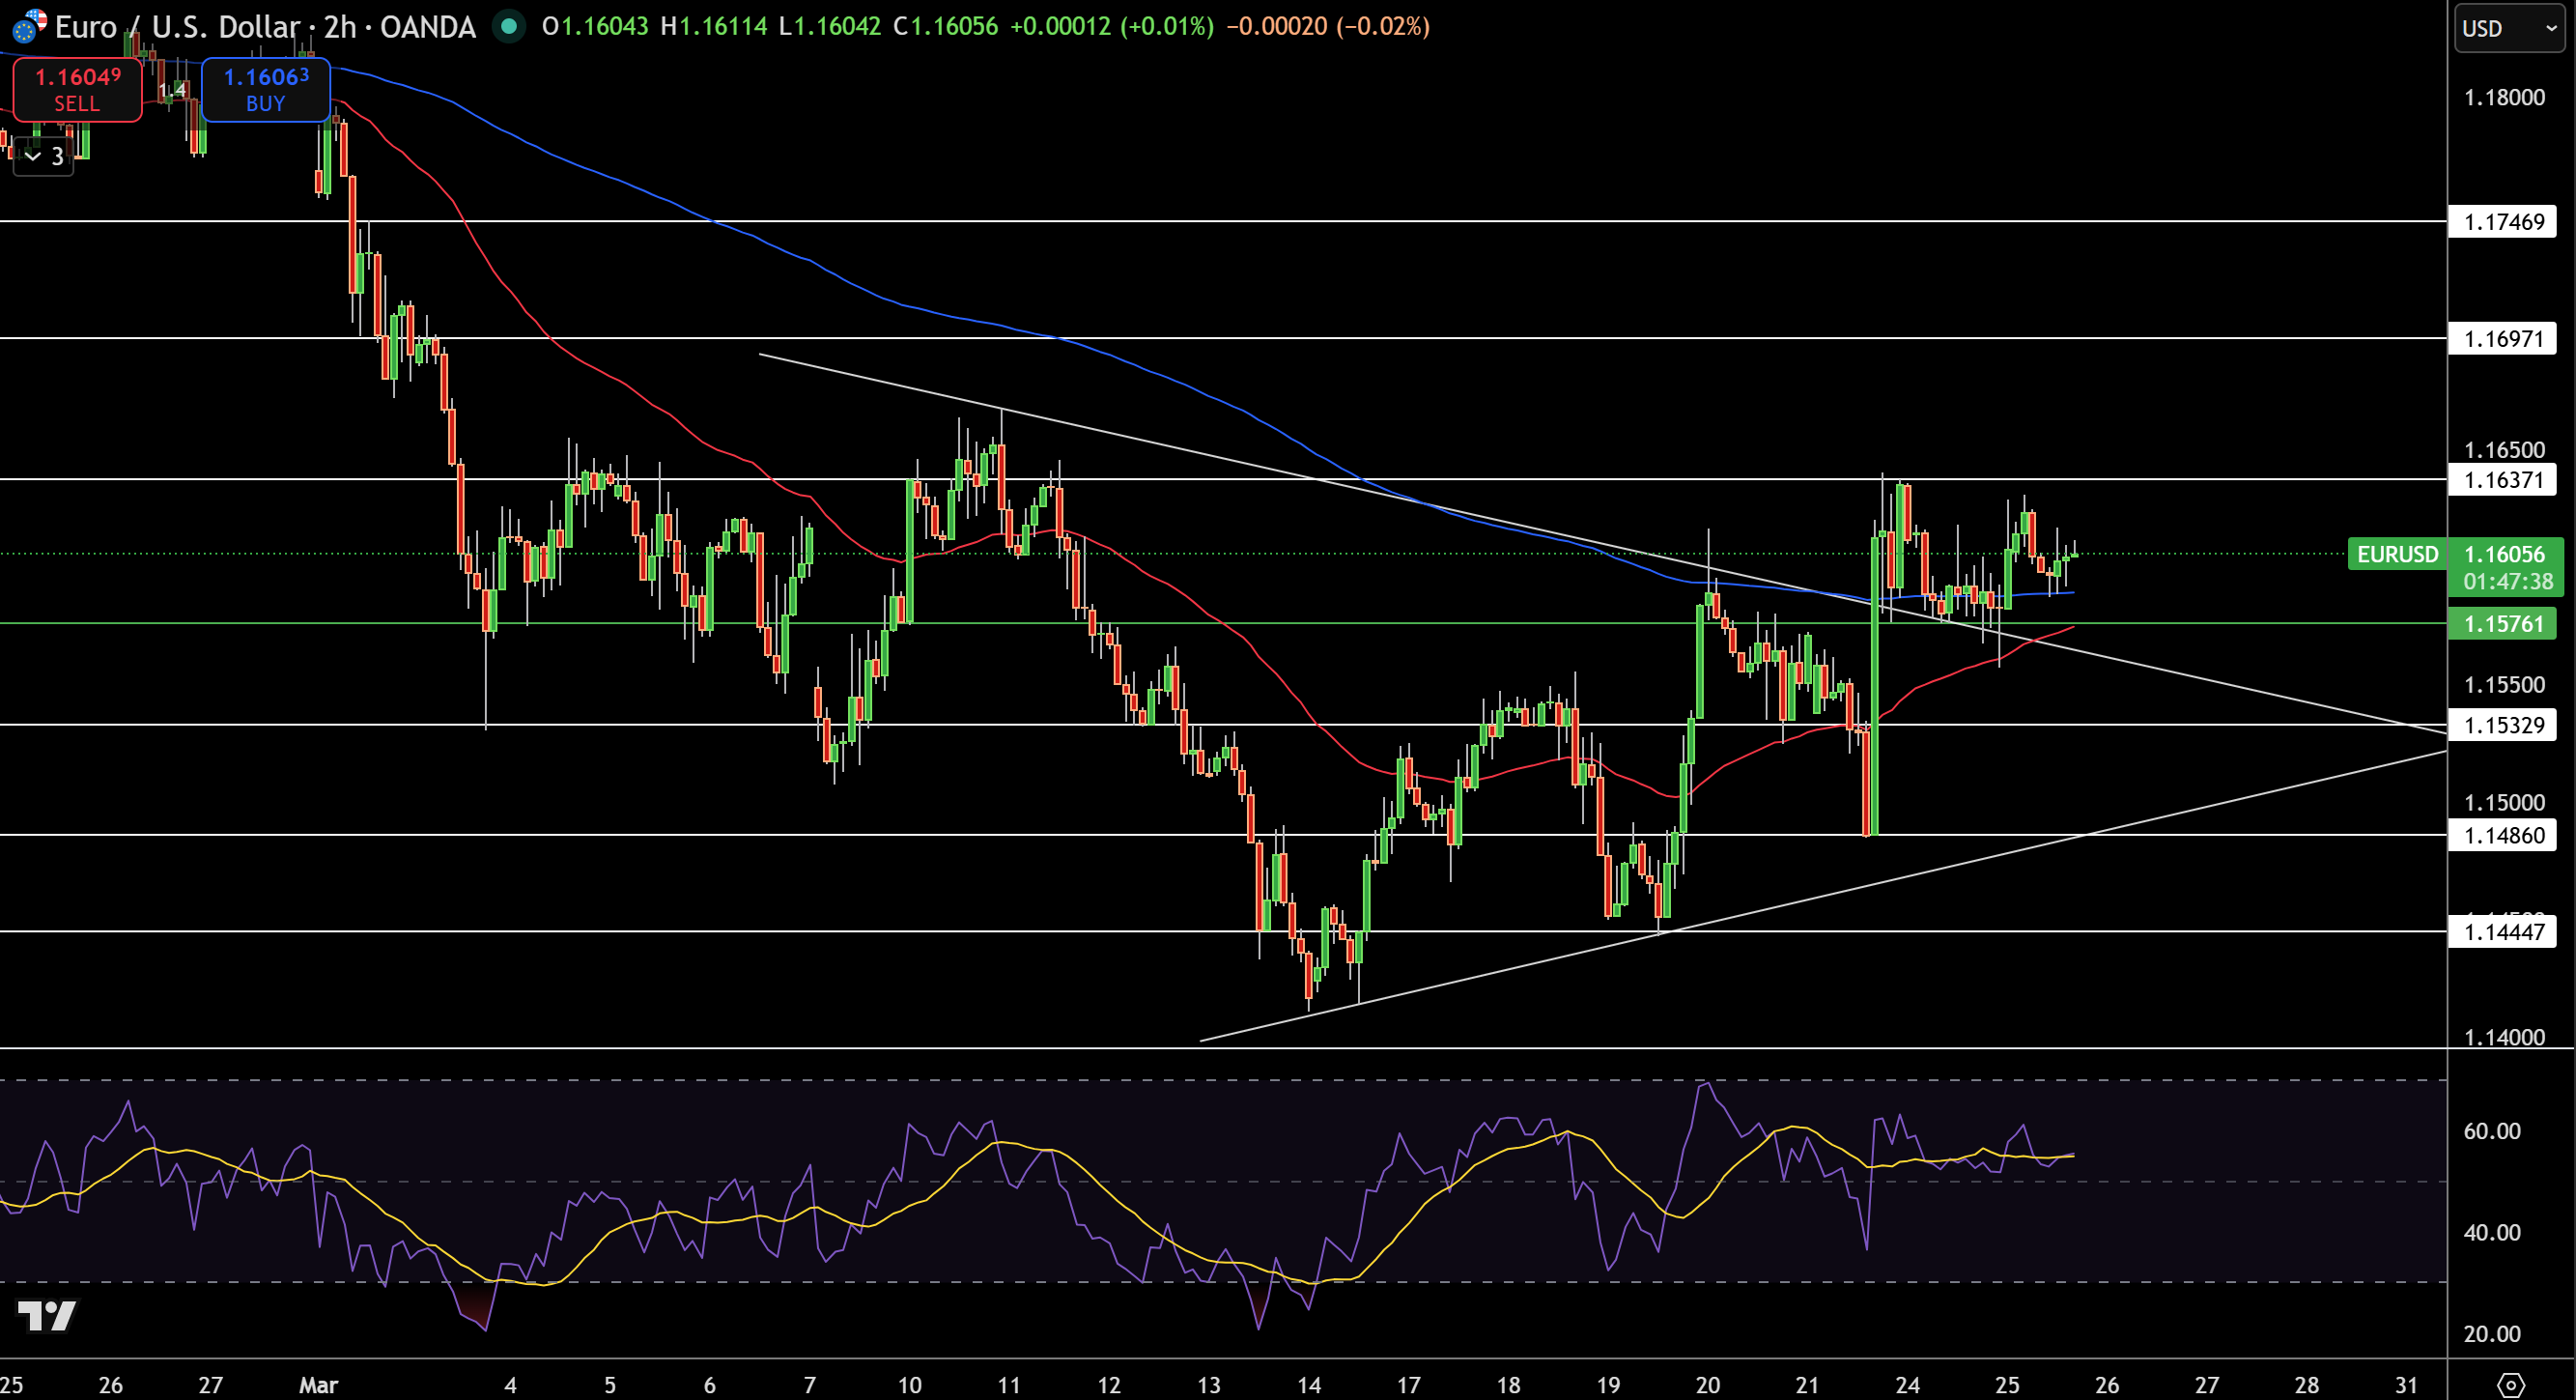The image size is (2576, 1400).
Task: Click the 1.14000 price scale value
Action: point(2504,1037)
